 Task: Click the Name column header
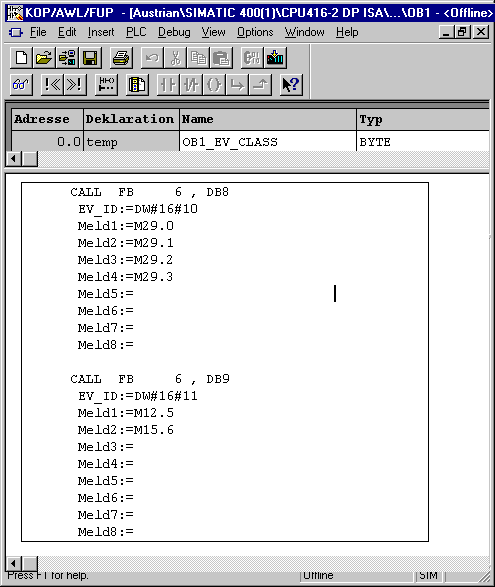268,119
